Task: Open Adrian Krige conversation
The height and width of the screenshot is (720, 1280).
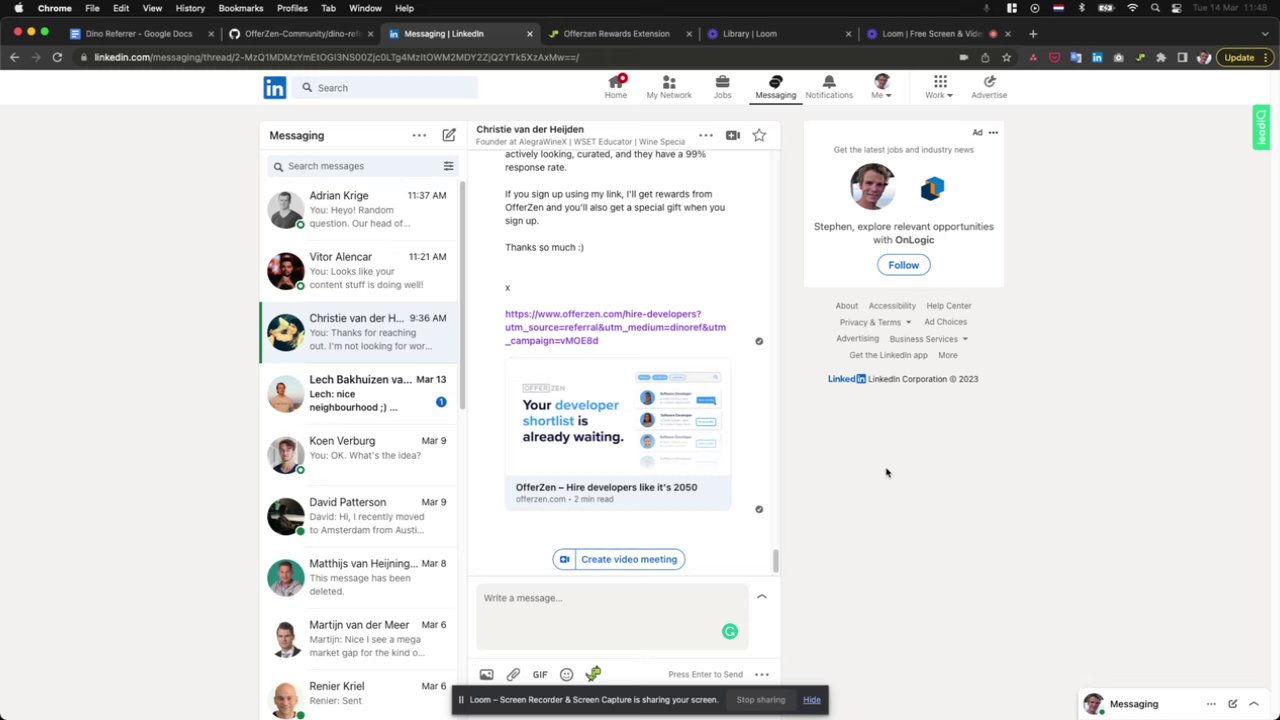Action: pyautogui.click(x=359, y=210)
